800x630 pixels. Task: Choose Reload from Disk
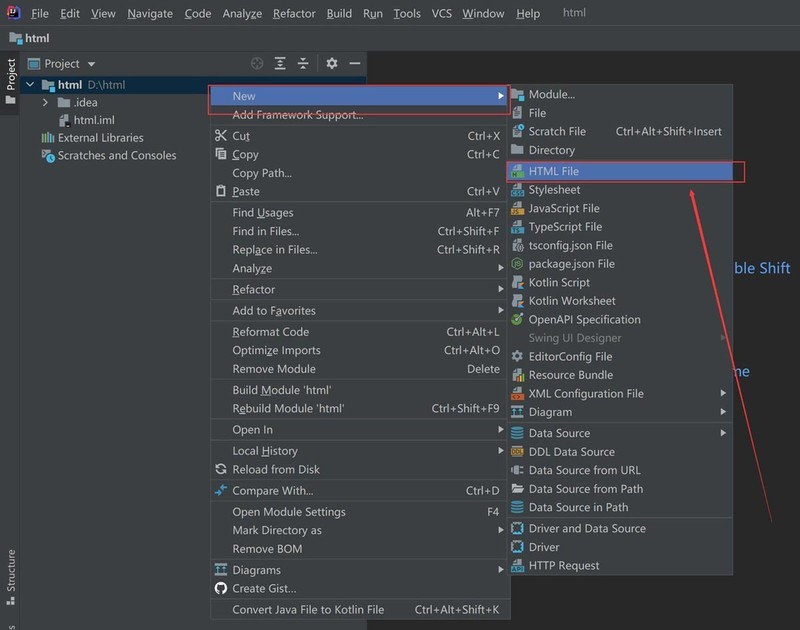pos(276,469)
